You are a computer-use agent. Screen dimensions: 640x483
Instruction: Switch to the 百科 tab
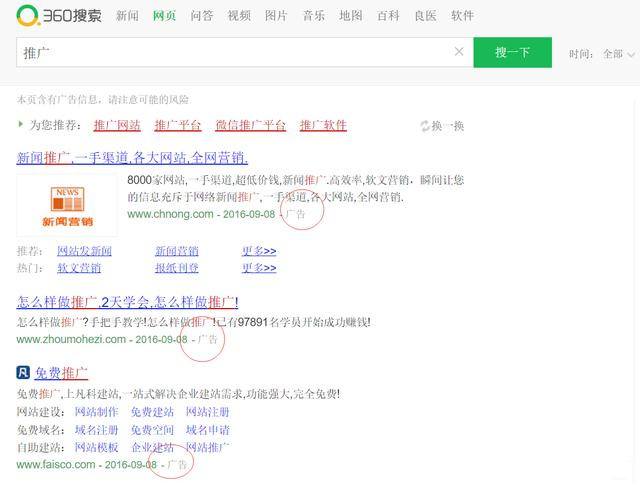tap(388, 16)
